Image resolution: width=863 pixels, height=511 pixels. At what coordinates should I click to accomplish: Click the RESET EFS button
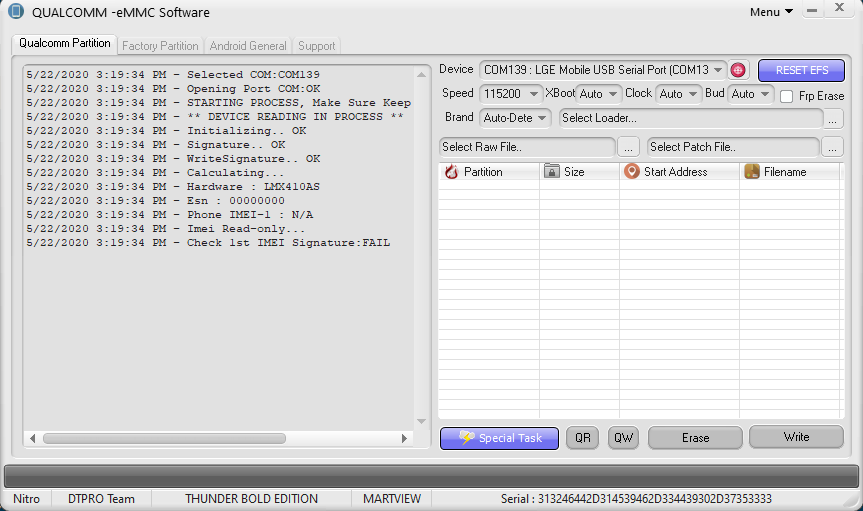click(801, 70)
